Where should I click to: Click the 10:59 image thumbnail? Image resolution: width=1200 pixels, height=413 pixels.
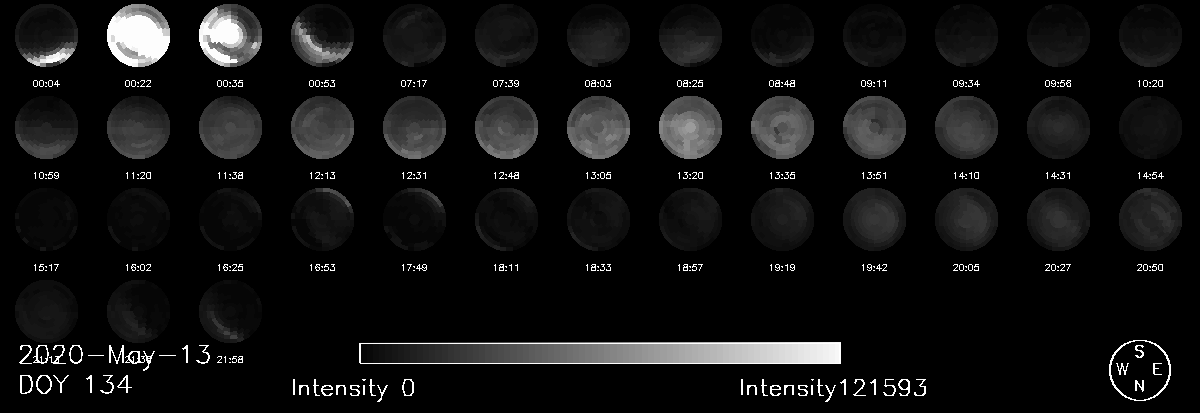click(x=45, y=128)
